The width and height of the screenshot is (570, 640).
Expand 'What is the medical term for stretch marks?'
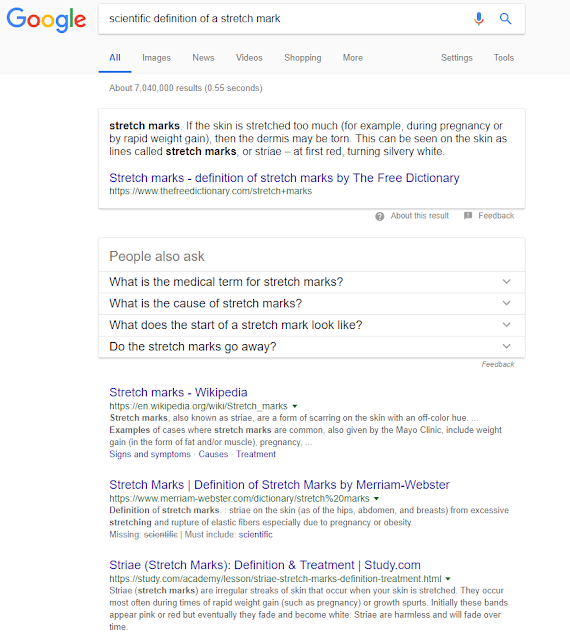(x=312, y=282)
